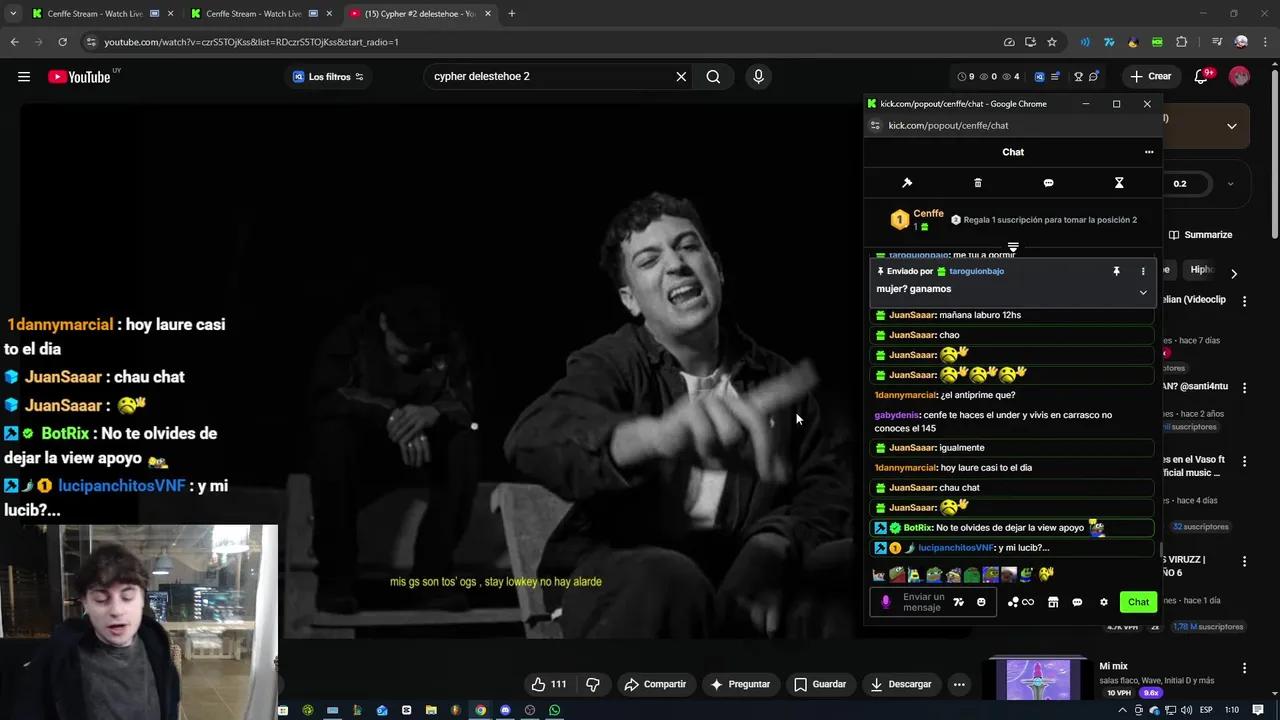The width and height of the screenshot is (1280, 720).
Task: Expand the pinned message chevron
Action: pos(1143,292)
